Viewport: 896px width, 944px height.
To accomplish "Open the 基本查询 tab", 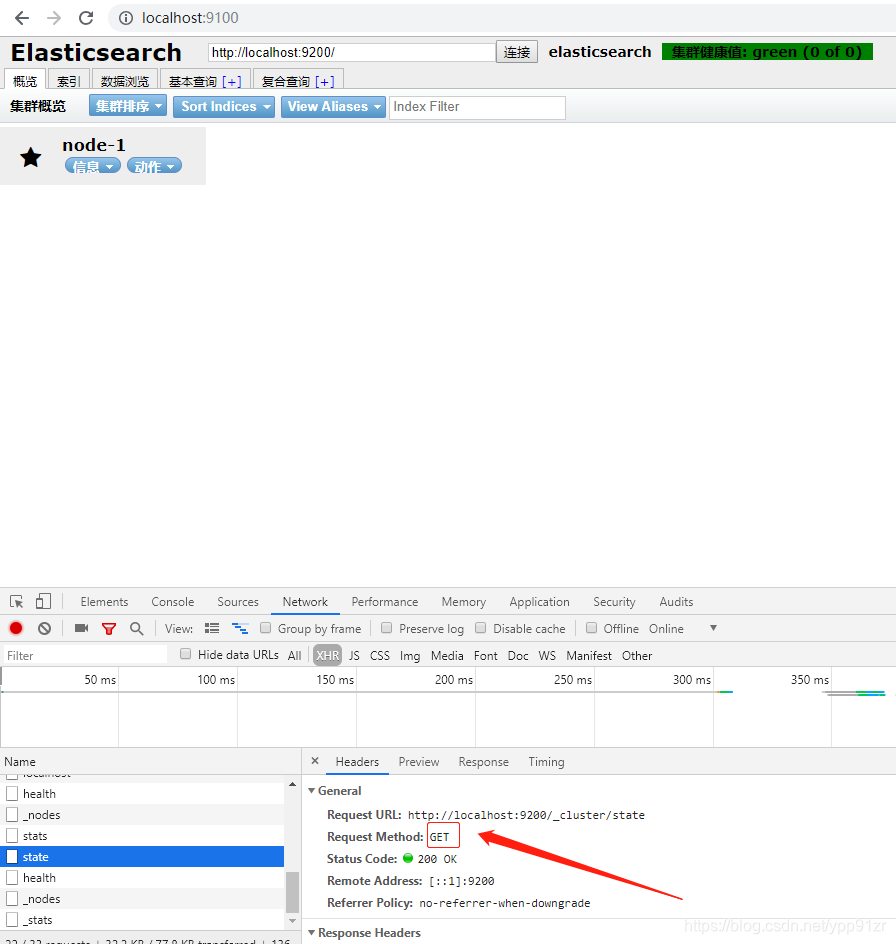I will point(193,81).
